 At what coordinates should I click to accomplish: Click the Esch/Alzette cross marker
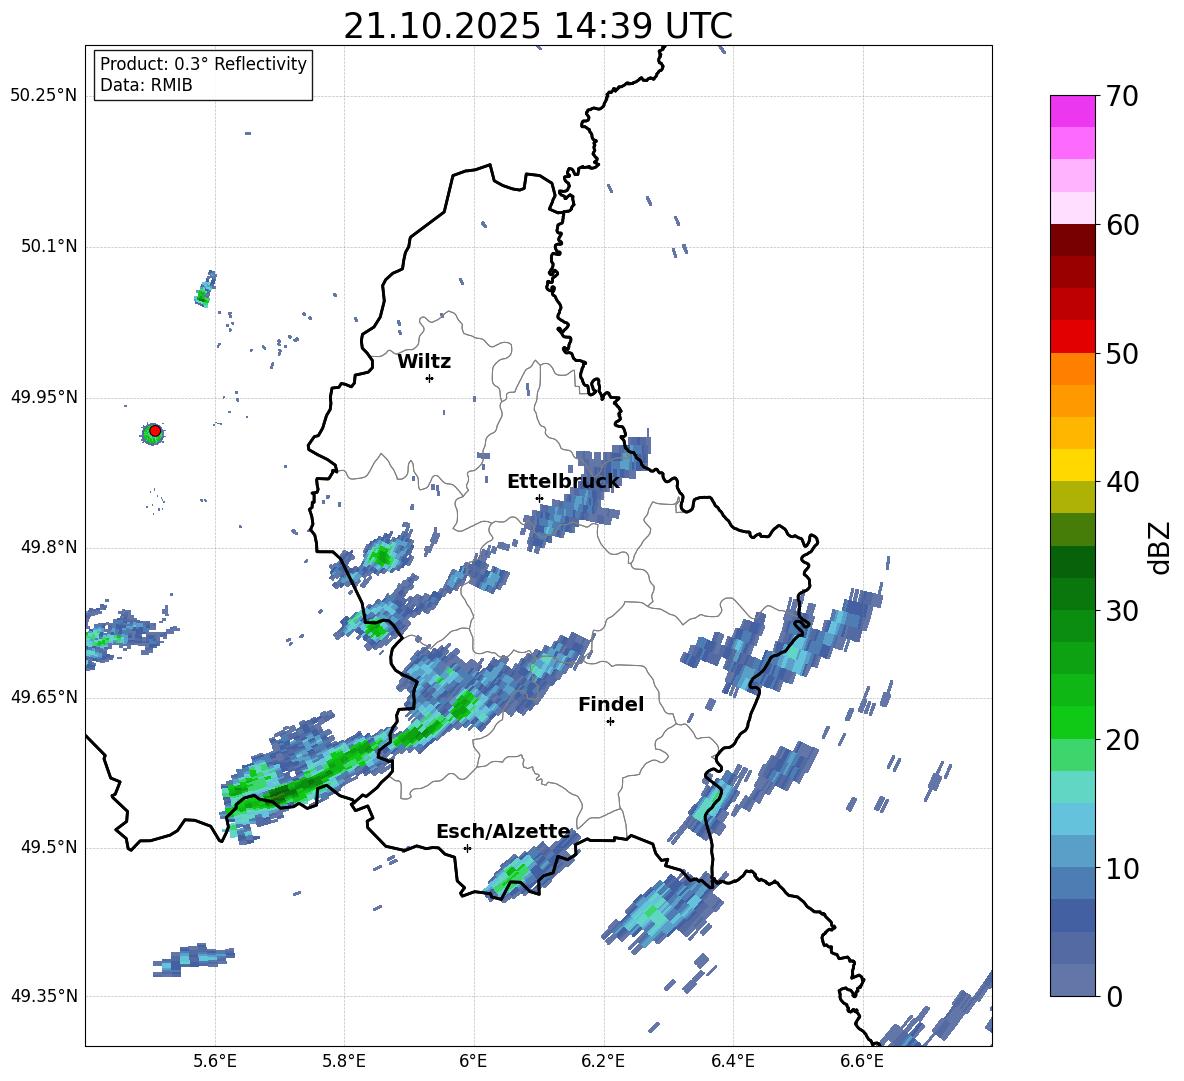pos(467,848)
